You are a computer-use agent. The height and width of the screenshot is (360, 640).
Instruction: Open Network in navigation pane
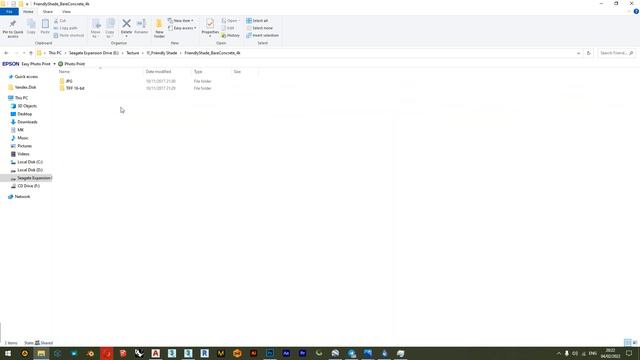[x=22, y=197]
